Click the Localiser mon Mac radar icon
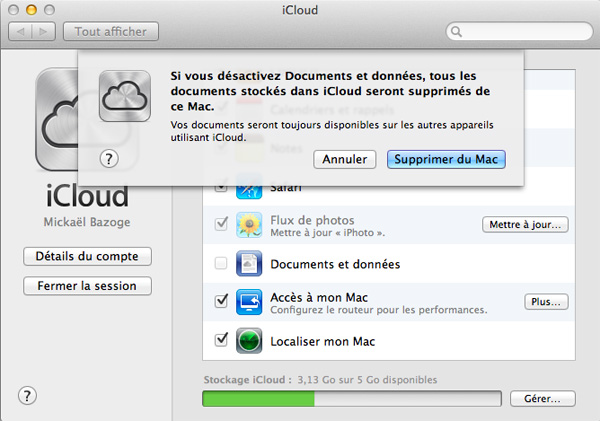This screenshot has height=421, width=600. tap(249, 341)
